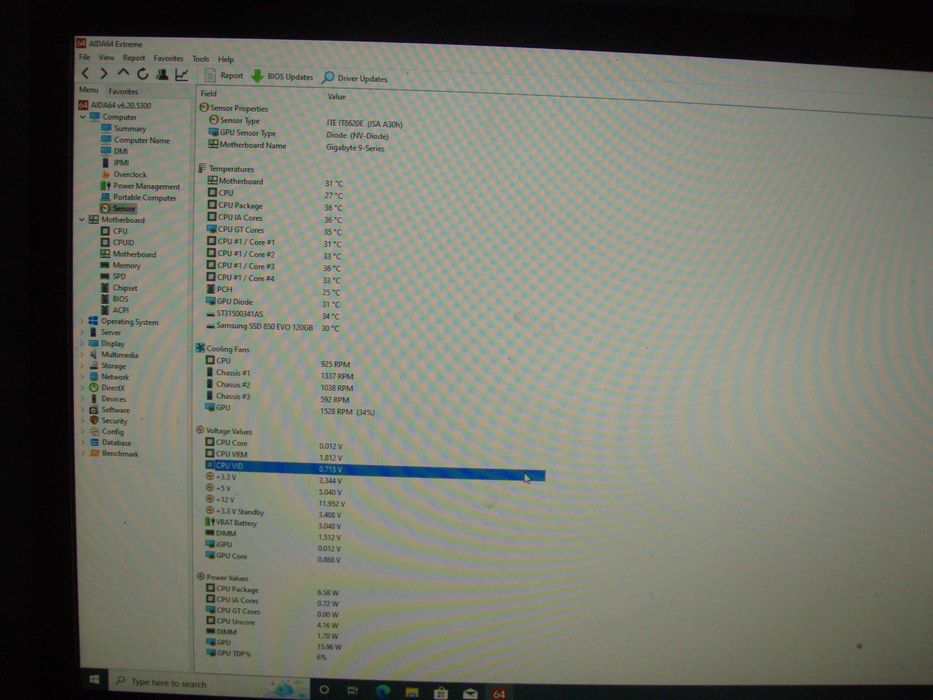Expand the Storage tree node
The image size is (933, 700).
pyautogui.click(x=82, y=365)
